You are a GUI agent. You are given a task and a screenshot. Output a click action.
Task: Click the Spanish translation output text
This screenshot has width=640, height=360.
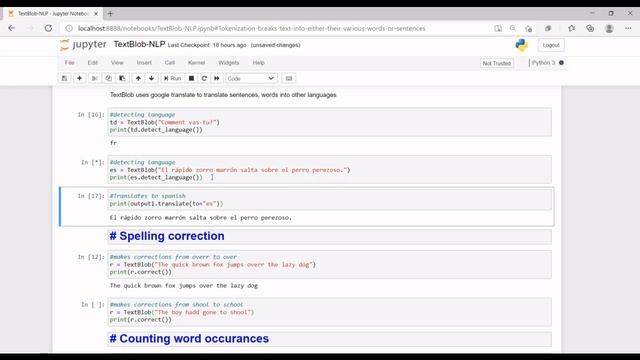(201, 218)
